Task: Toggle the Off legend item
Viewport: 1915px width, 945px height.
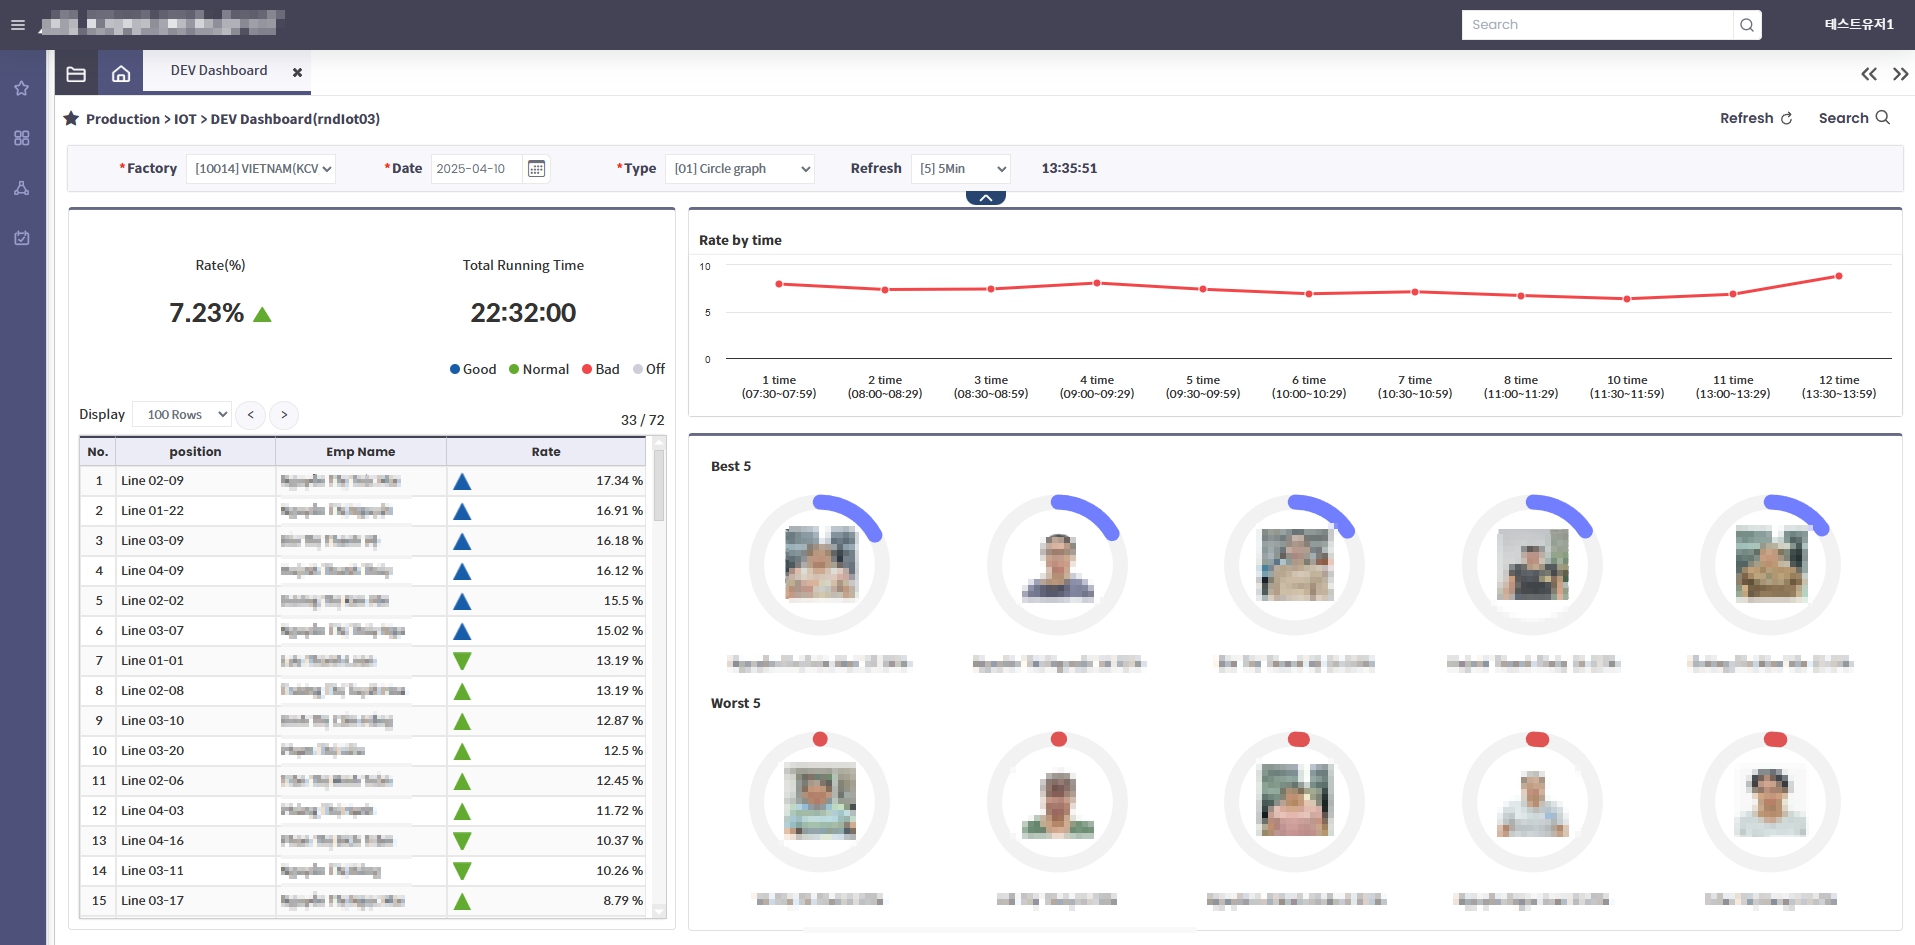Action: coord(649,369)
